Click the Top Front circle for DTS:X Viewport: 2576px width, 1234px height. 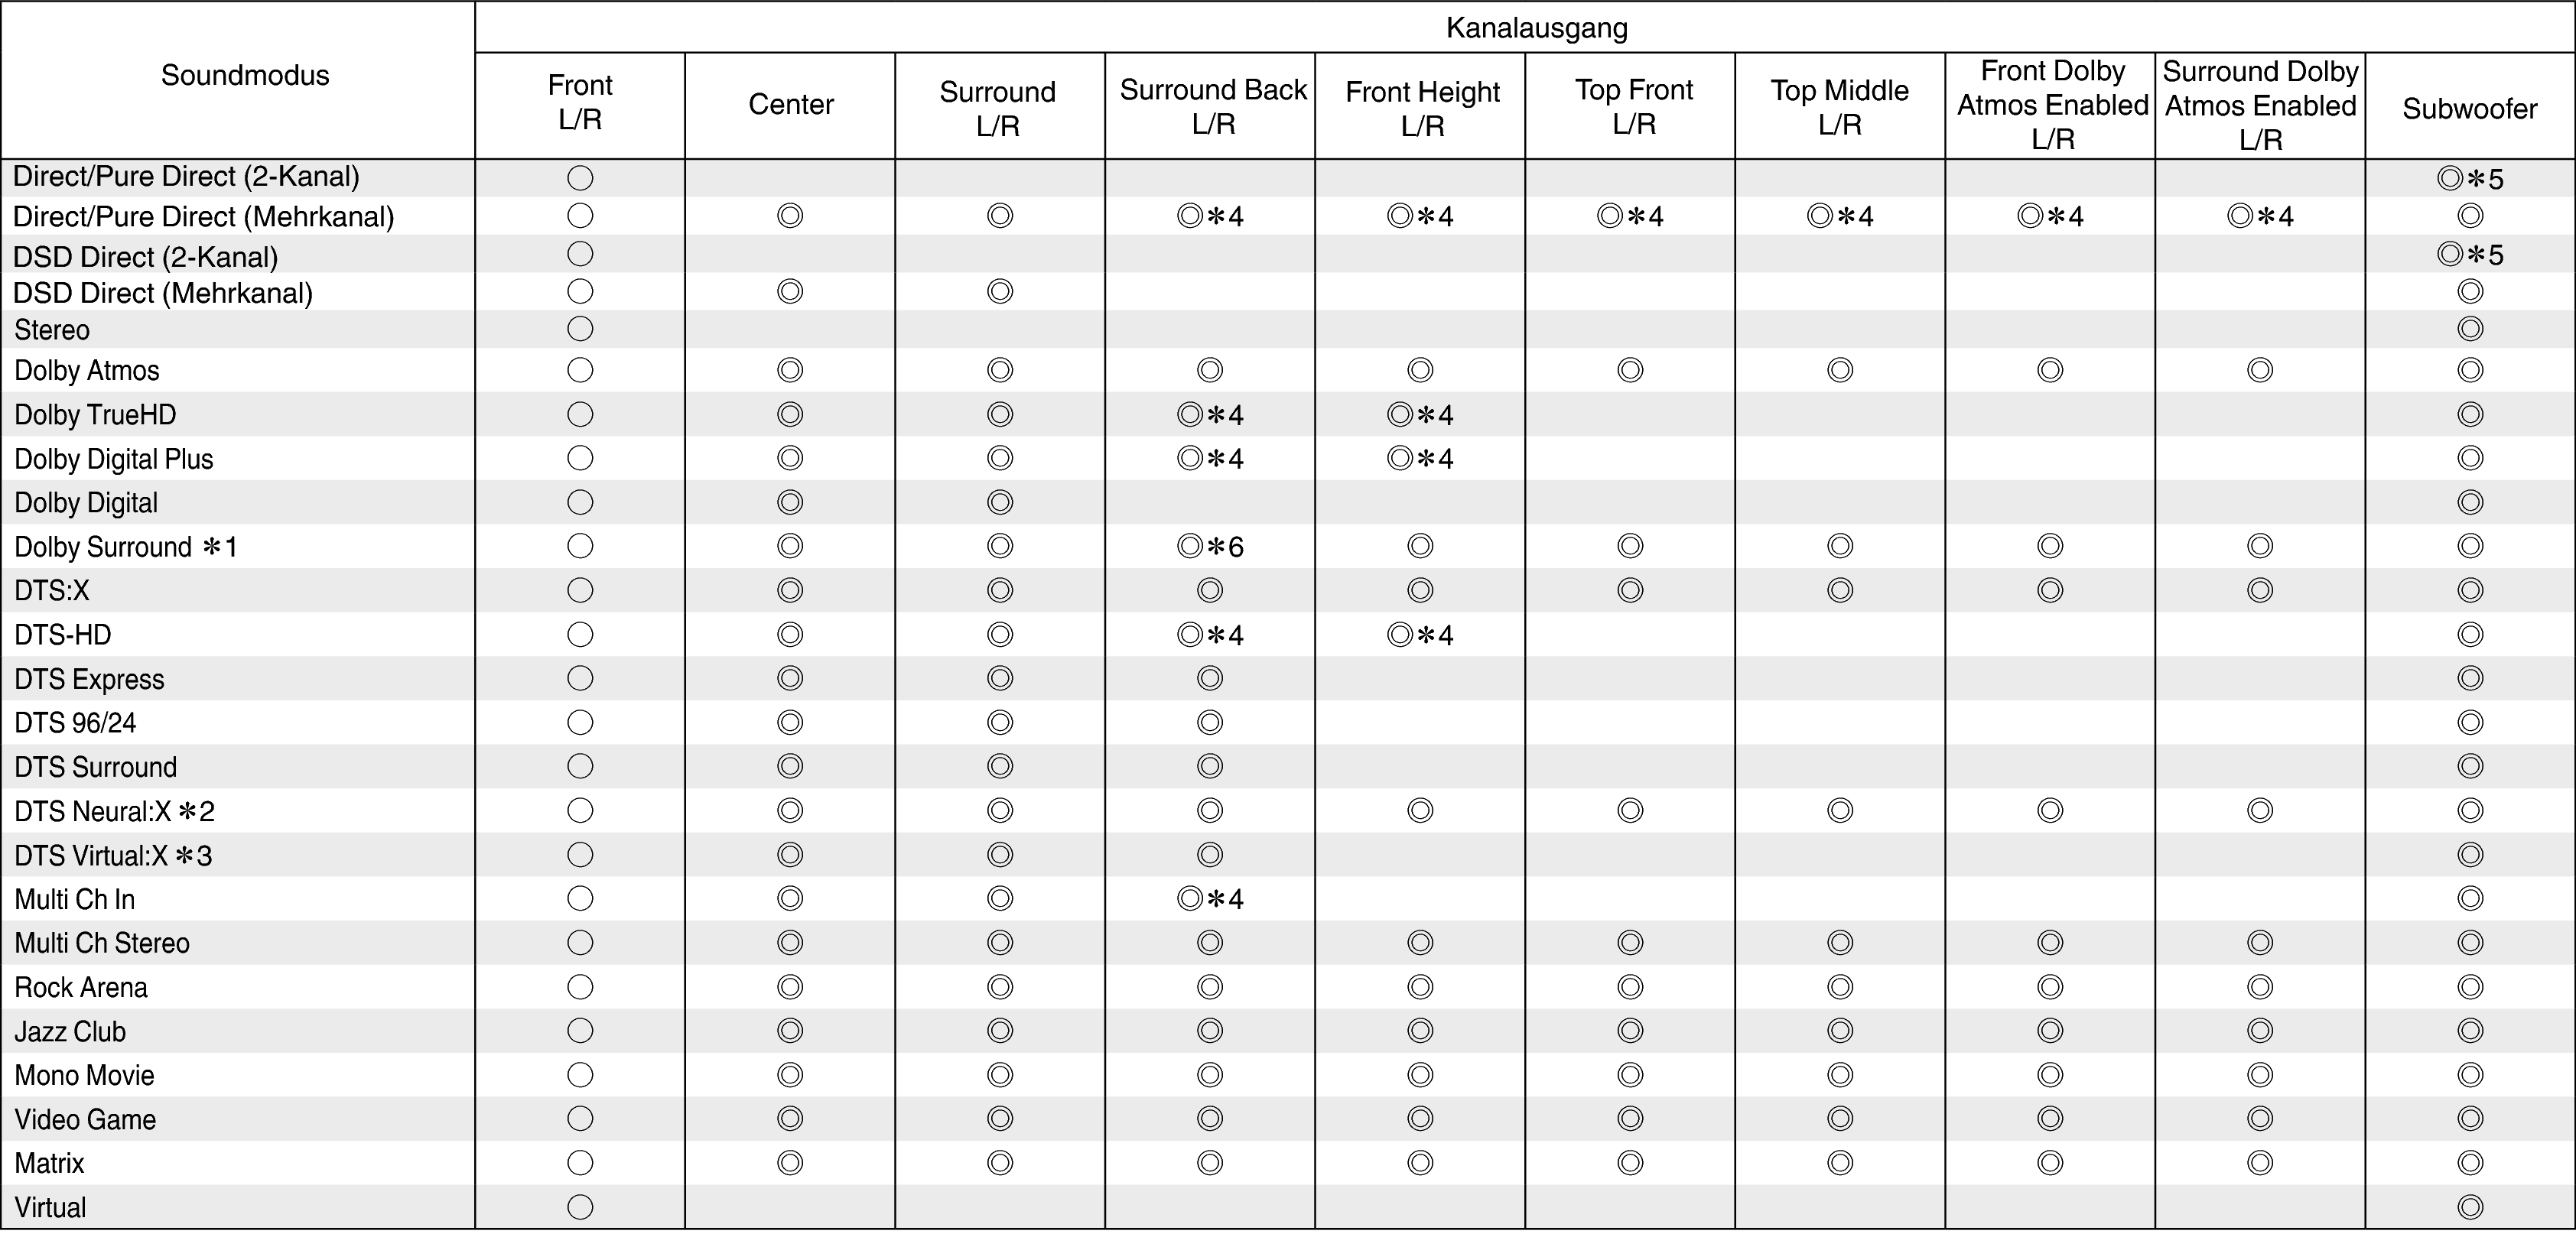click(x=1630, y=590)
